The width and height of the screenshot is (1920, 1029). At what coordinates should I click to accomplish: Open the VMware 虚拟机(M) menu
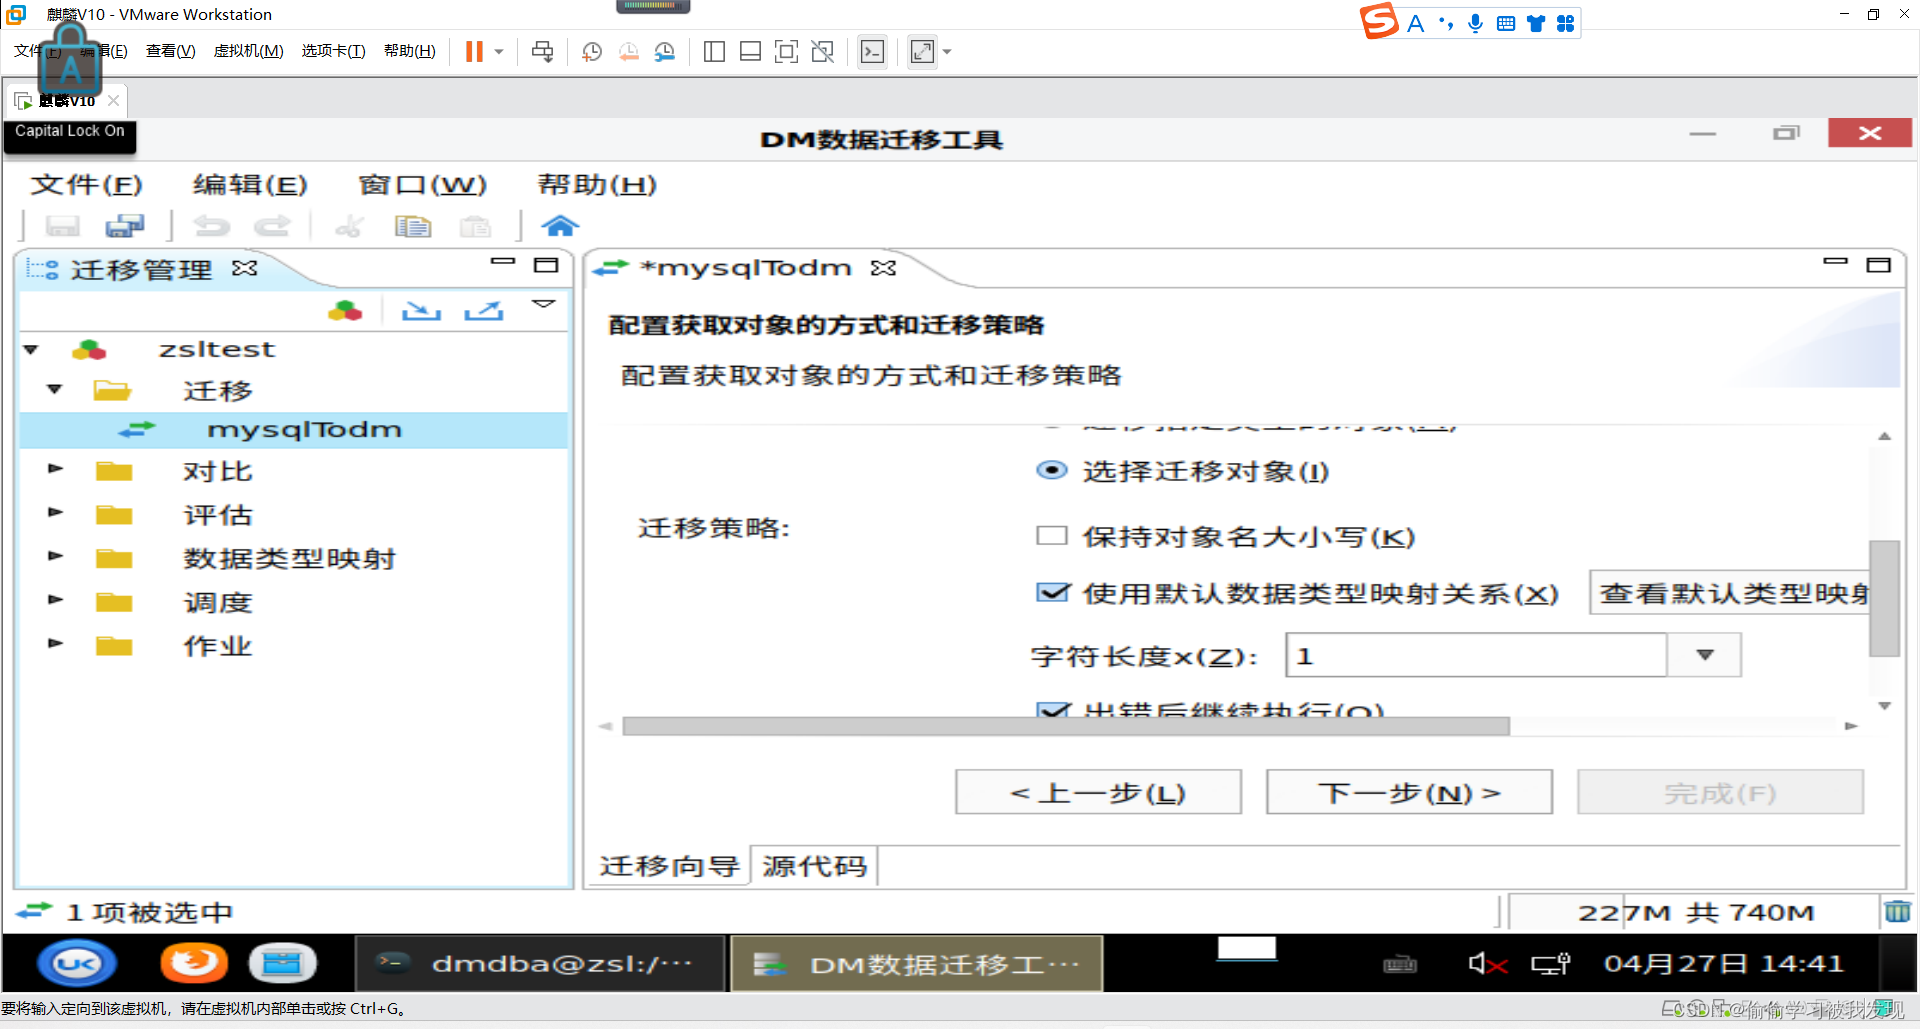(x=249, y=51)
